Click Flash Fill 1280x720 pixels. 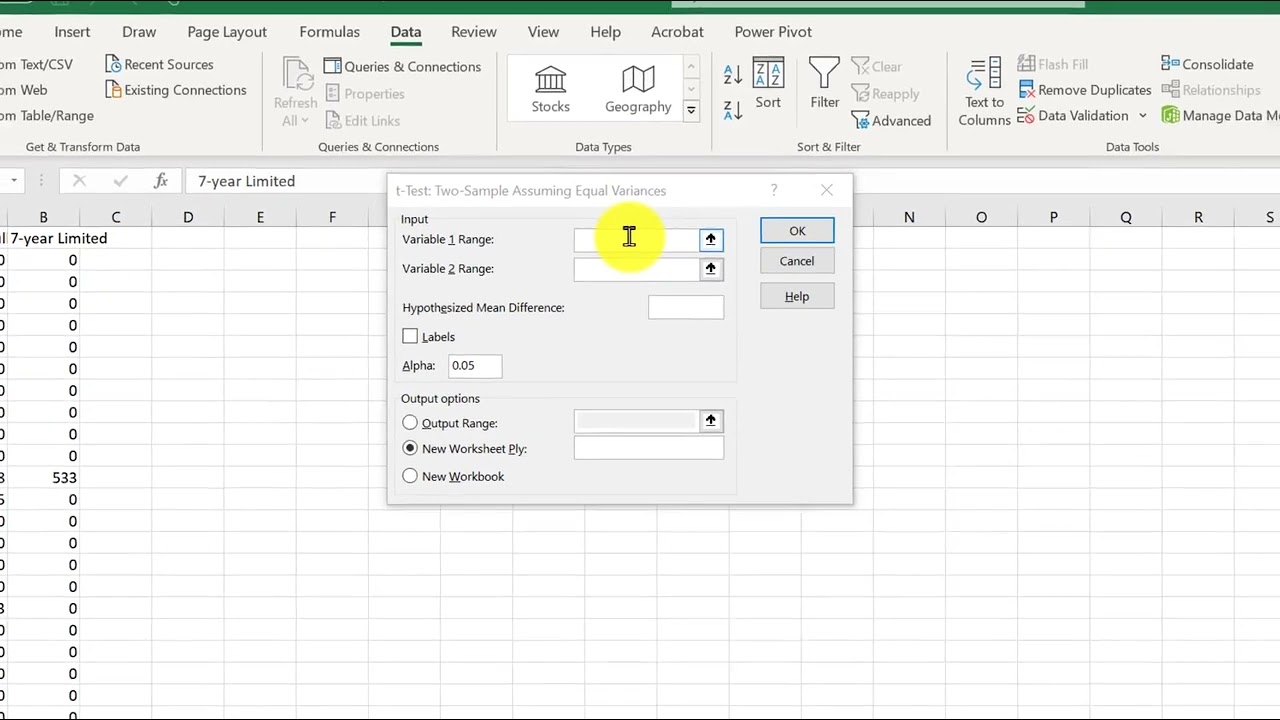click(1053, 64)
